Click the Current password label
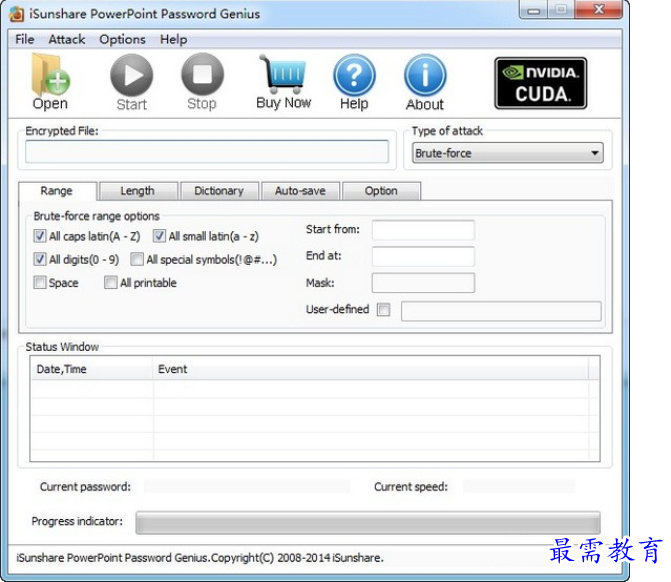This screenshot has width=671, height=582. [85, 487]
